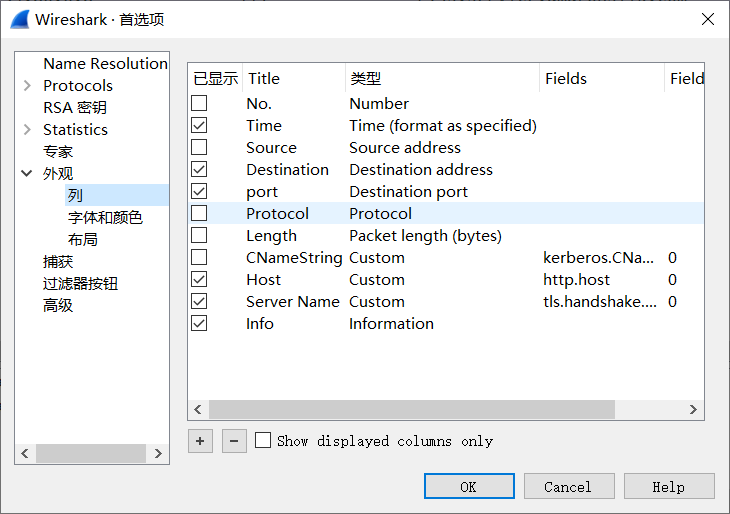Click the tree pane right scroll arrow
Image resolution: width=730 pixels, height=514 pixels.
click(158, 453)
